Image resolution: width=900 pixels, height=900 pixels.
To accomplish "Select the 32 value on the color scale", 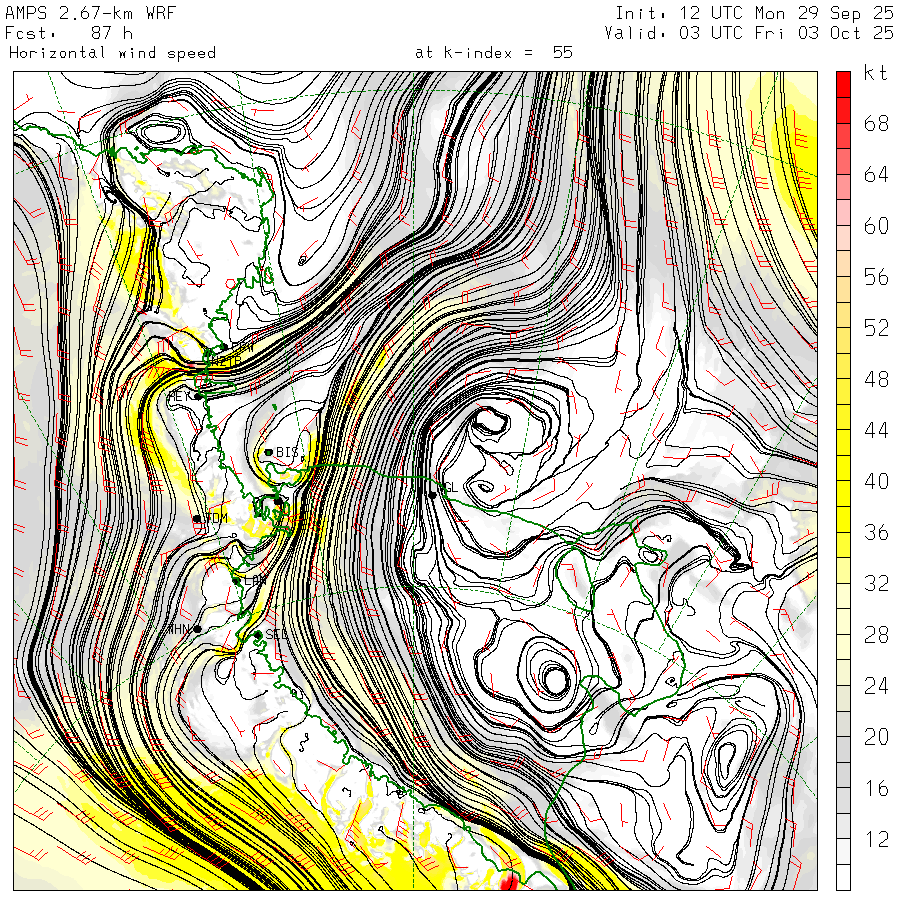I will (x=876, y=584).
